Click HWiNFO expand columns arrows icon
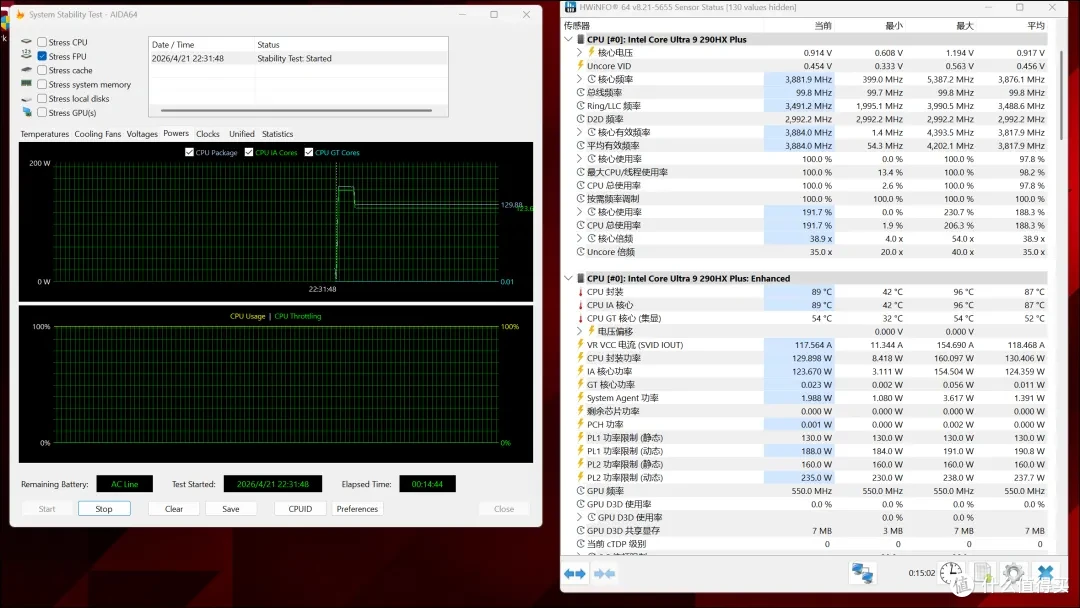The height and width of the screenshot is (608, 1080). (574, 574)
